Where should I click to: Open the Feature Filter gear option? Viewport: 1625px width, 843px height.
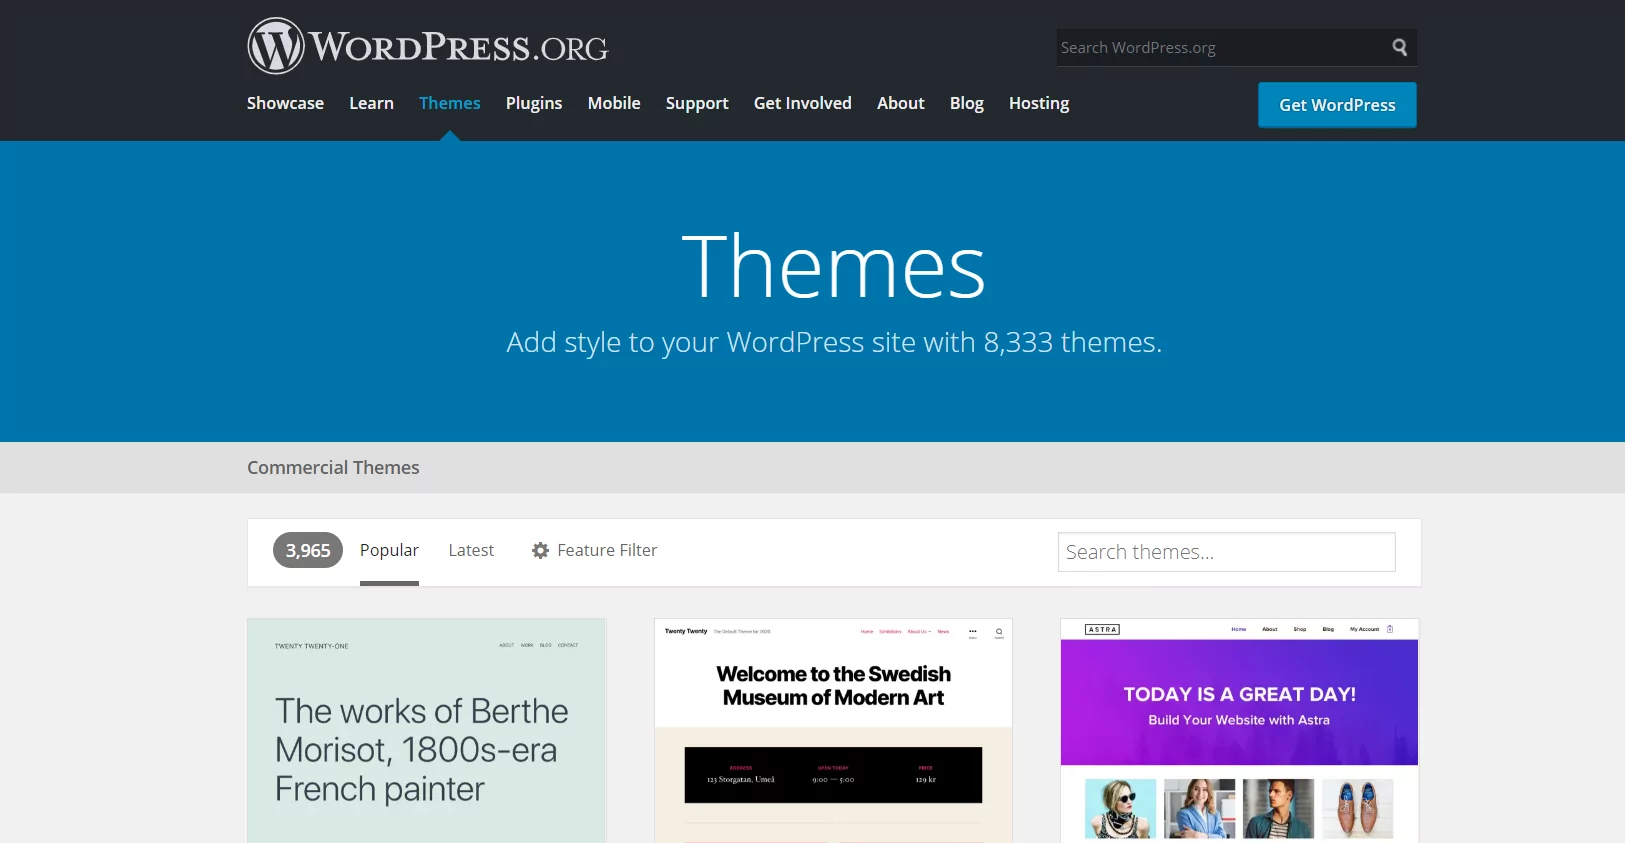[x=594, y=550]
